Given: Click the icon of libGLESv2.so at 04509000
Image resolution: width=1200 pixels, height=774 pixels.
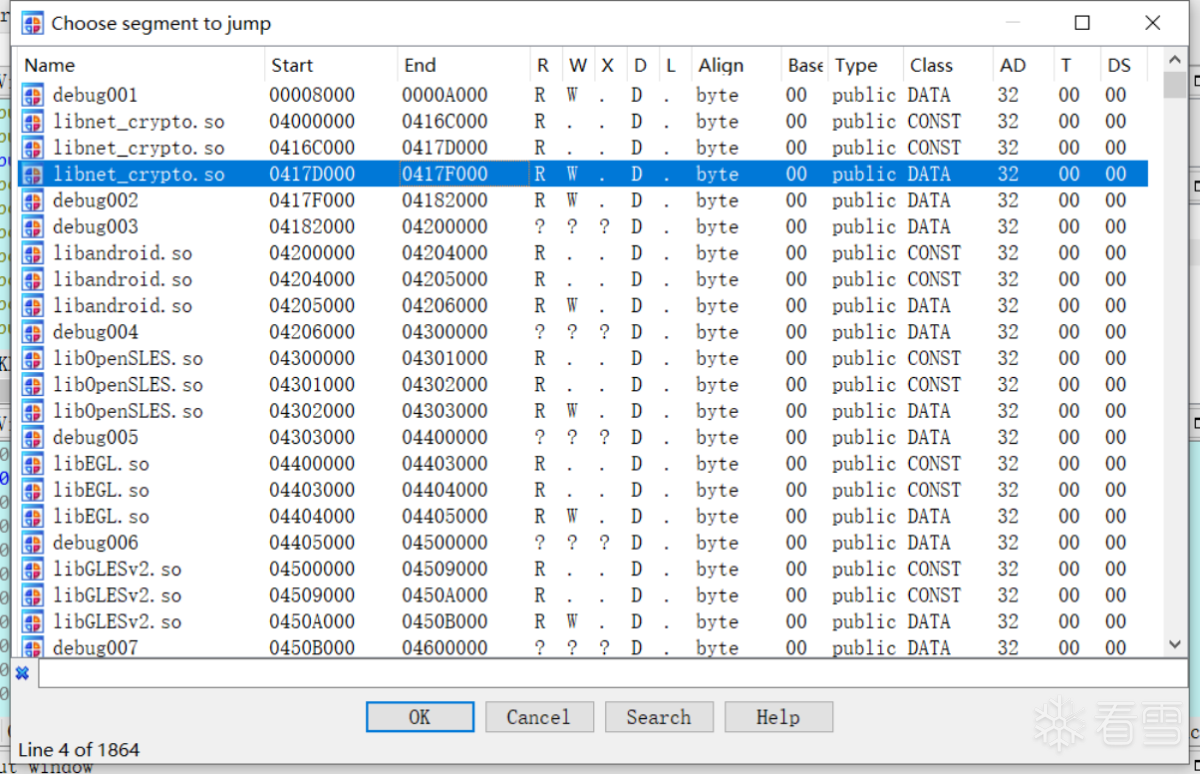Looking at the screenshot, I should (33, 595).
